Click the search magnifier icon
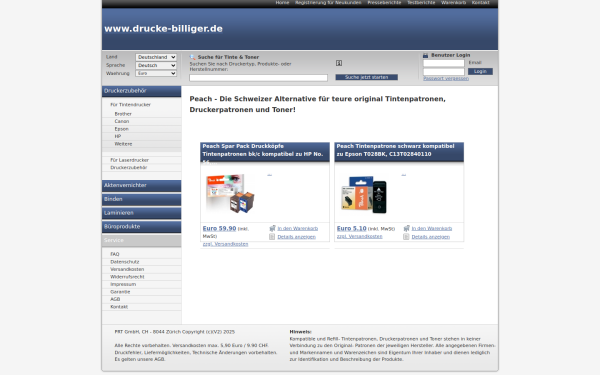The height and width of the screenshot is (375, 600). tap(192, 57)
